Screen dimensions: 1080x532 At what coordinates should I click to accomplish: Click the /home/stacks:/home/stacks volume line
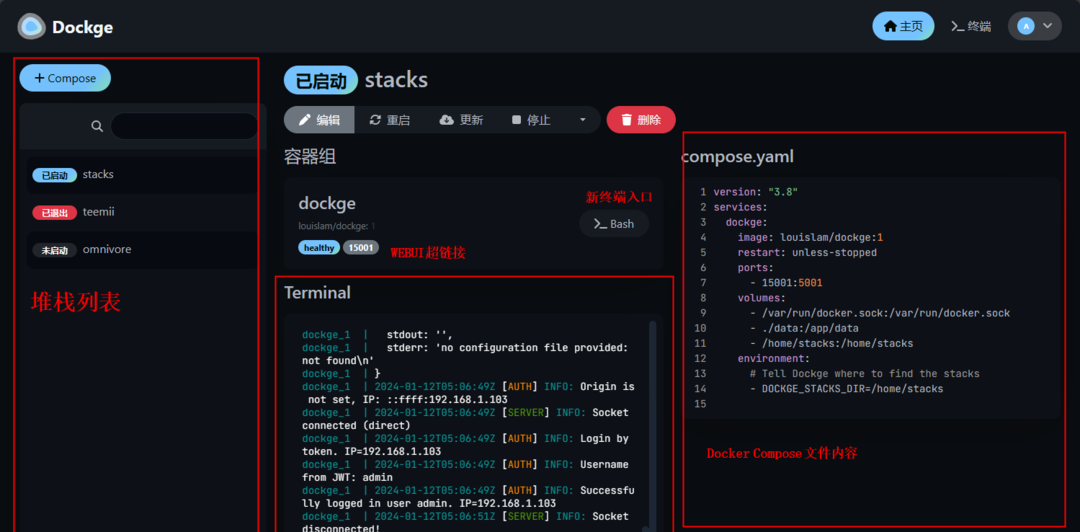click(x=831, y=343)
